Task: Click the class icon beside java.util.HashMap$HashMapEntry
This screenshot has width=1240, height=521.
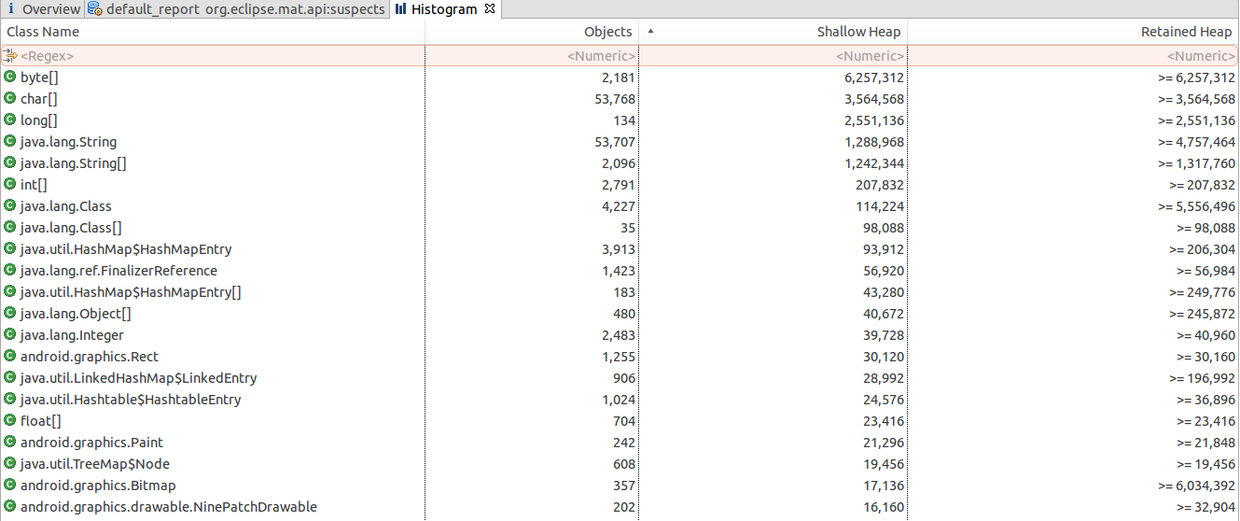Action: pos(10,249)
